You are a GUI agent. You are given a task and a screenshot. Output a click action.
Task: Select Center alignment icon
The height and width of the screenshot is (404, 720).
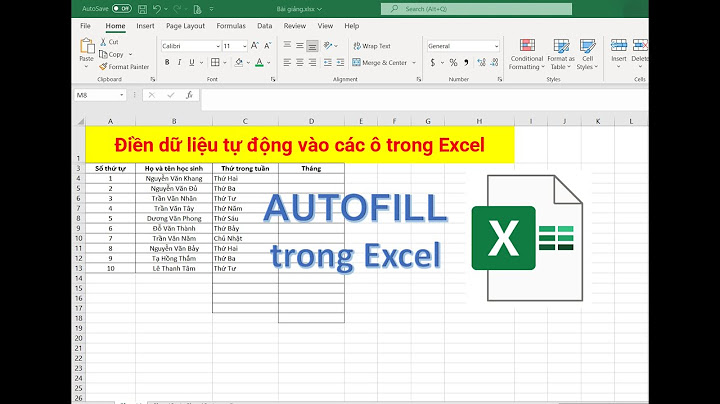pyautogui.click(x=299, y=62)
